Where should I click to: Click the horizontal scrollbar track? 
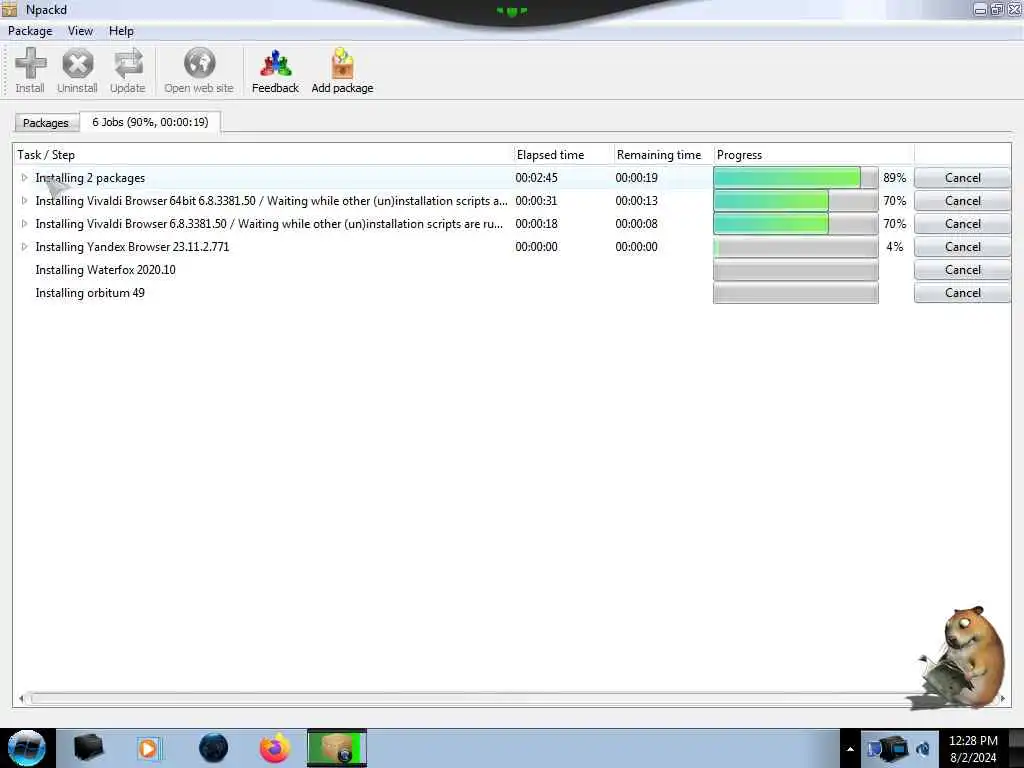(x=511, y=699)
